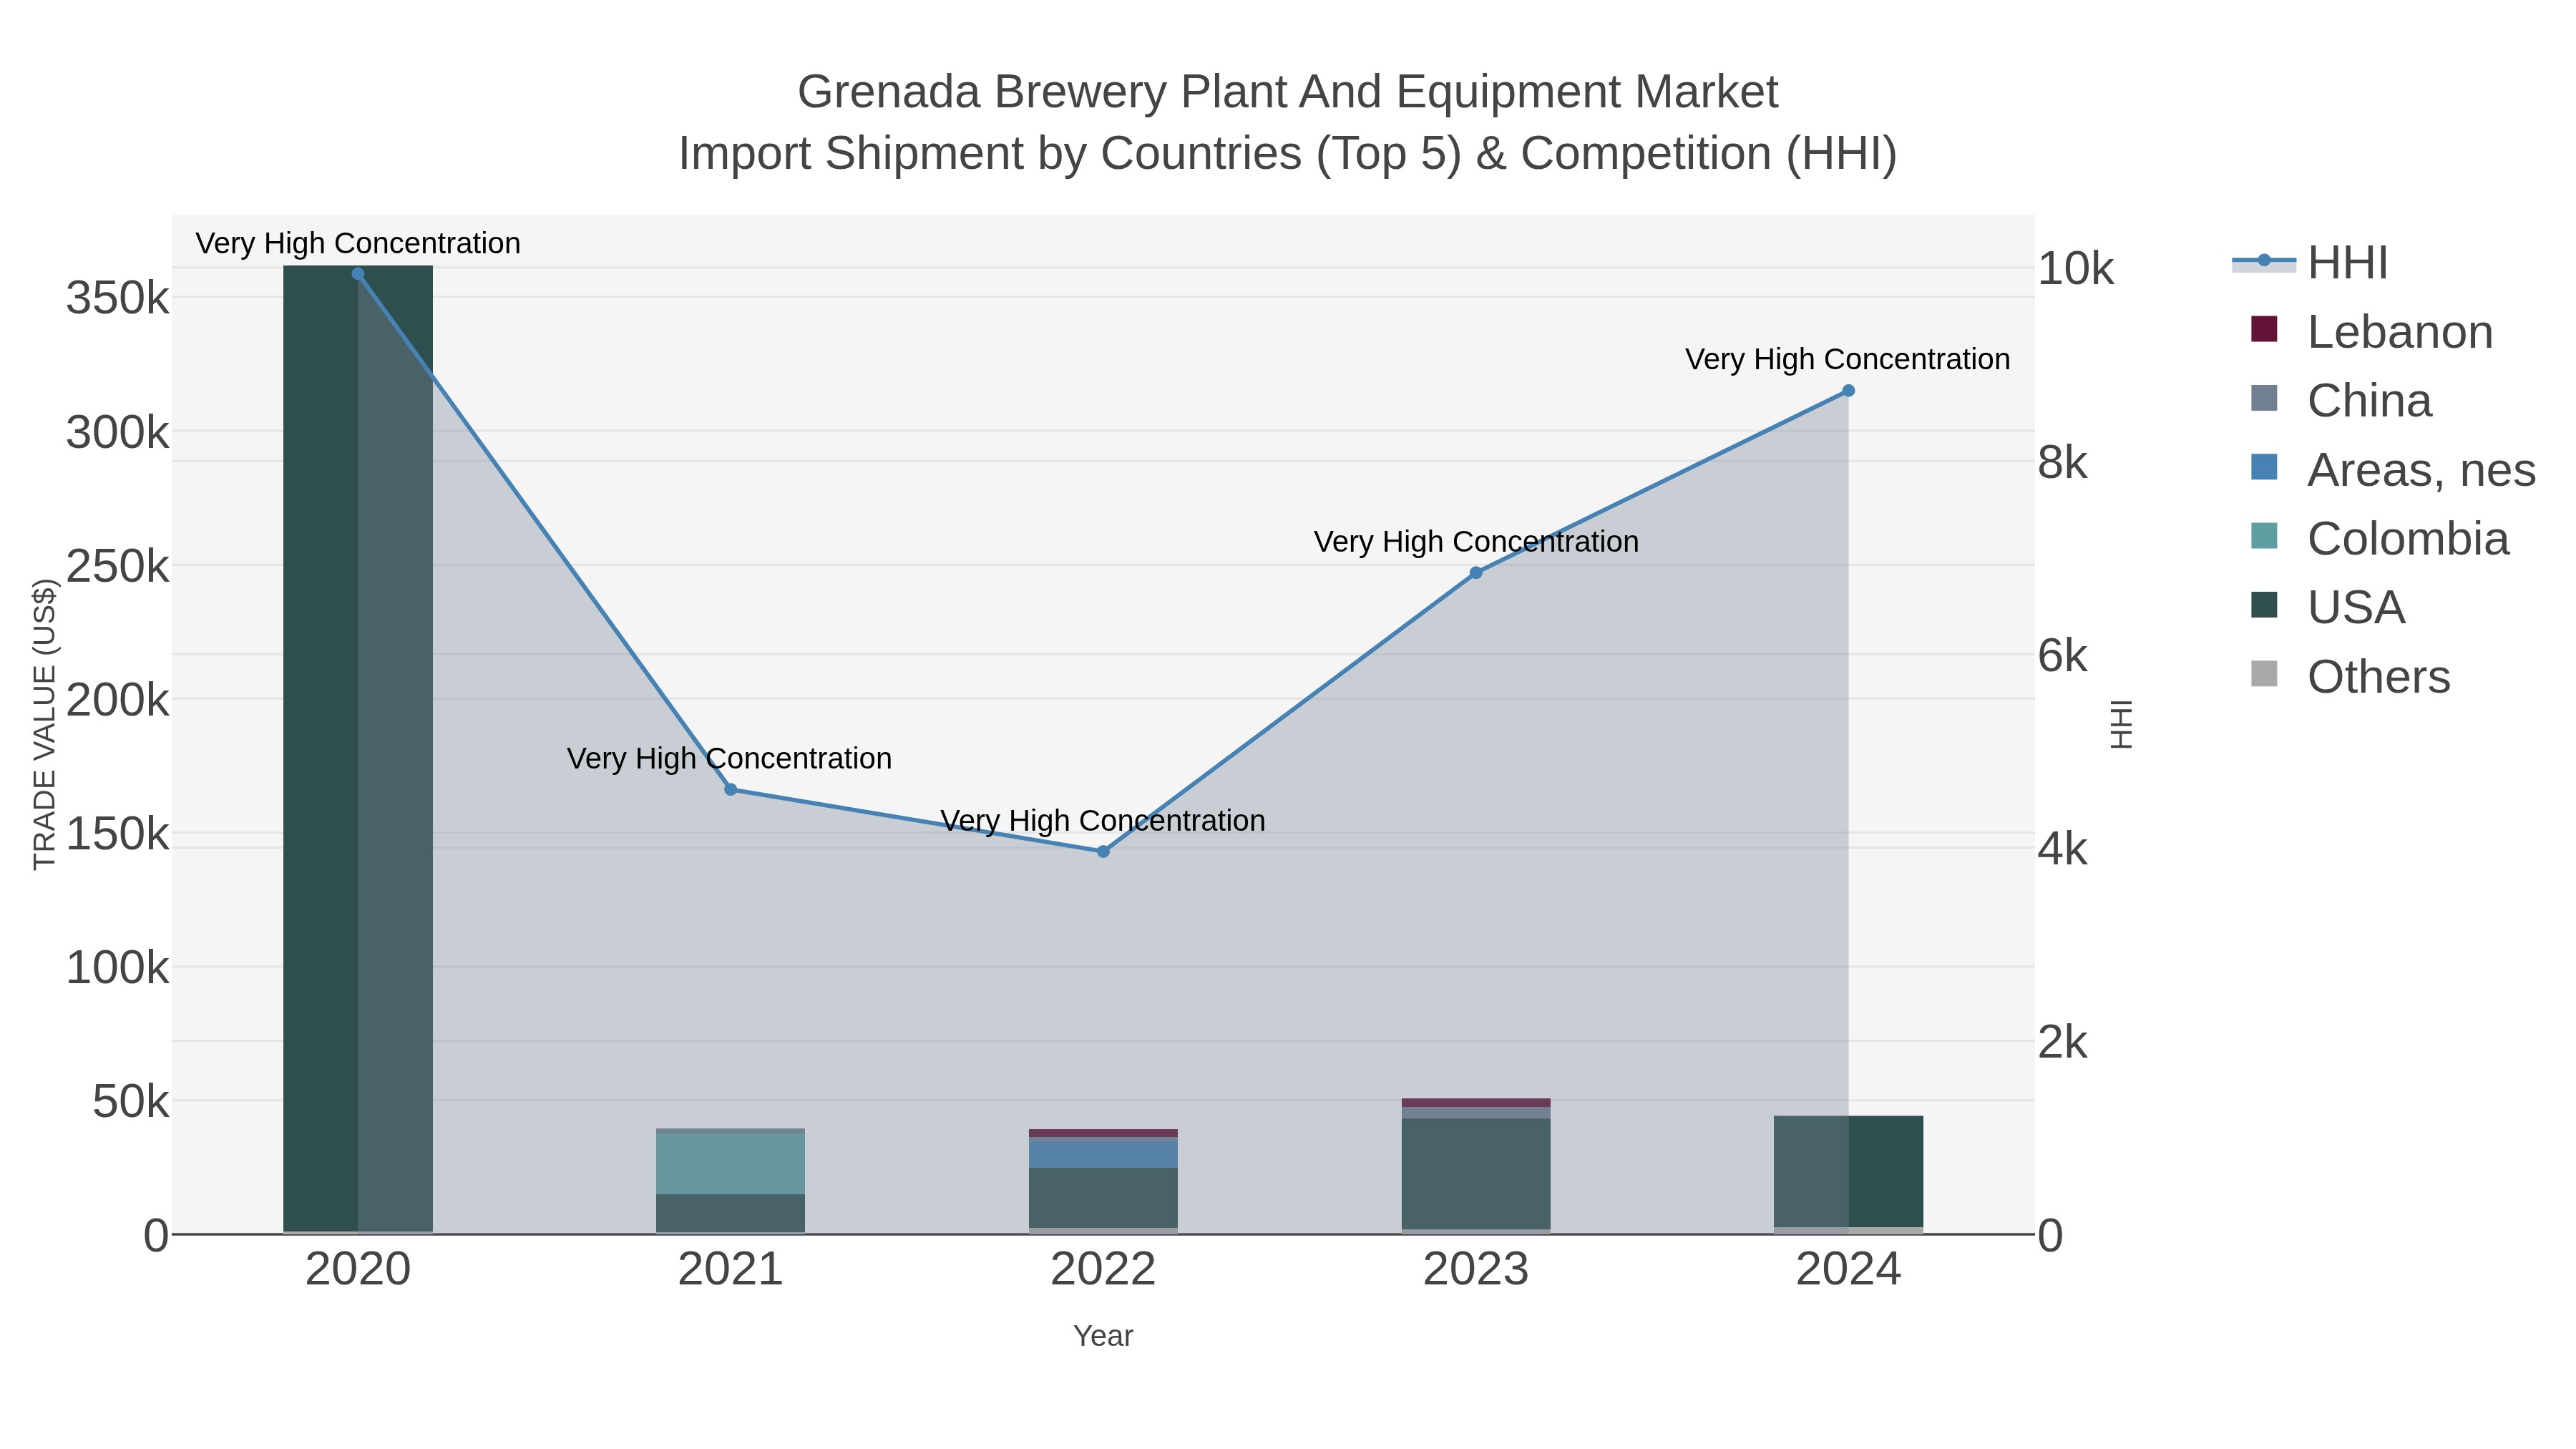Click the 2023 Very High Concentration annotation
This screenshot has width=2576, height=1449.
click(x=1476, y=541)
